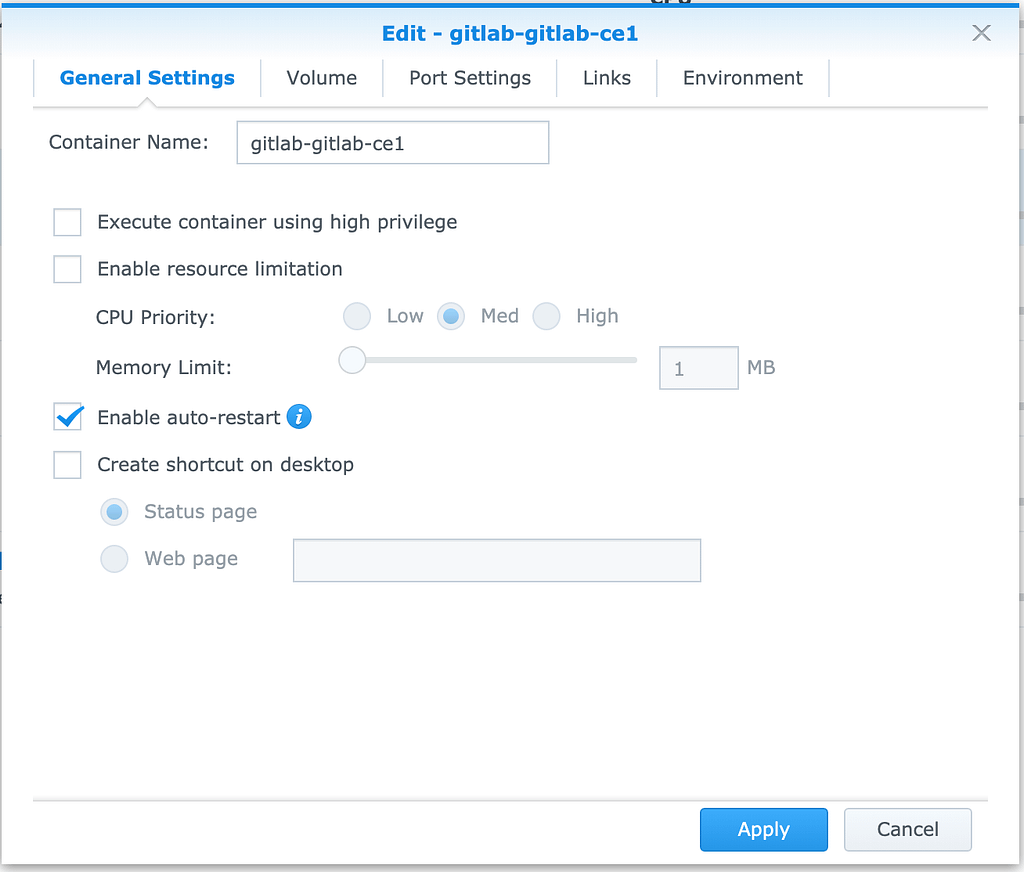This screenshot has height=872, width=1024.
Task: Check Enable resource limitation box
Action: tap(67, 269)
